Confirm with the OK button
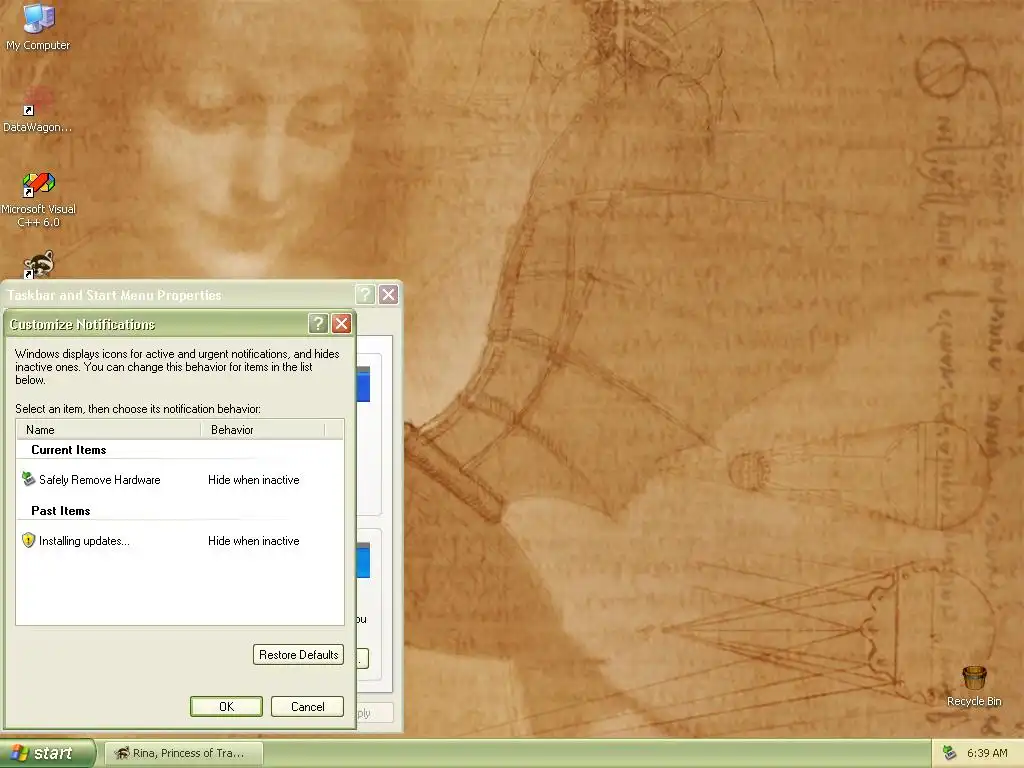The image size is (1024, 768). (x=227, y=706)
